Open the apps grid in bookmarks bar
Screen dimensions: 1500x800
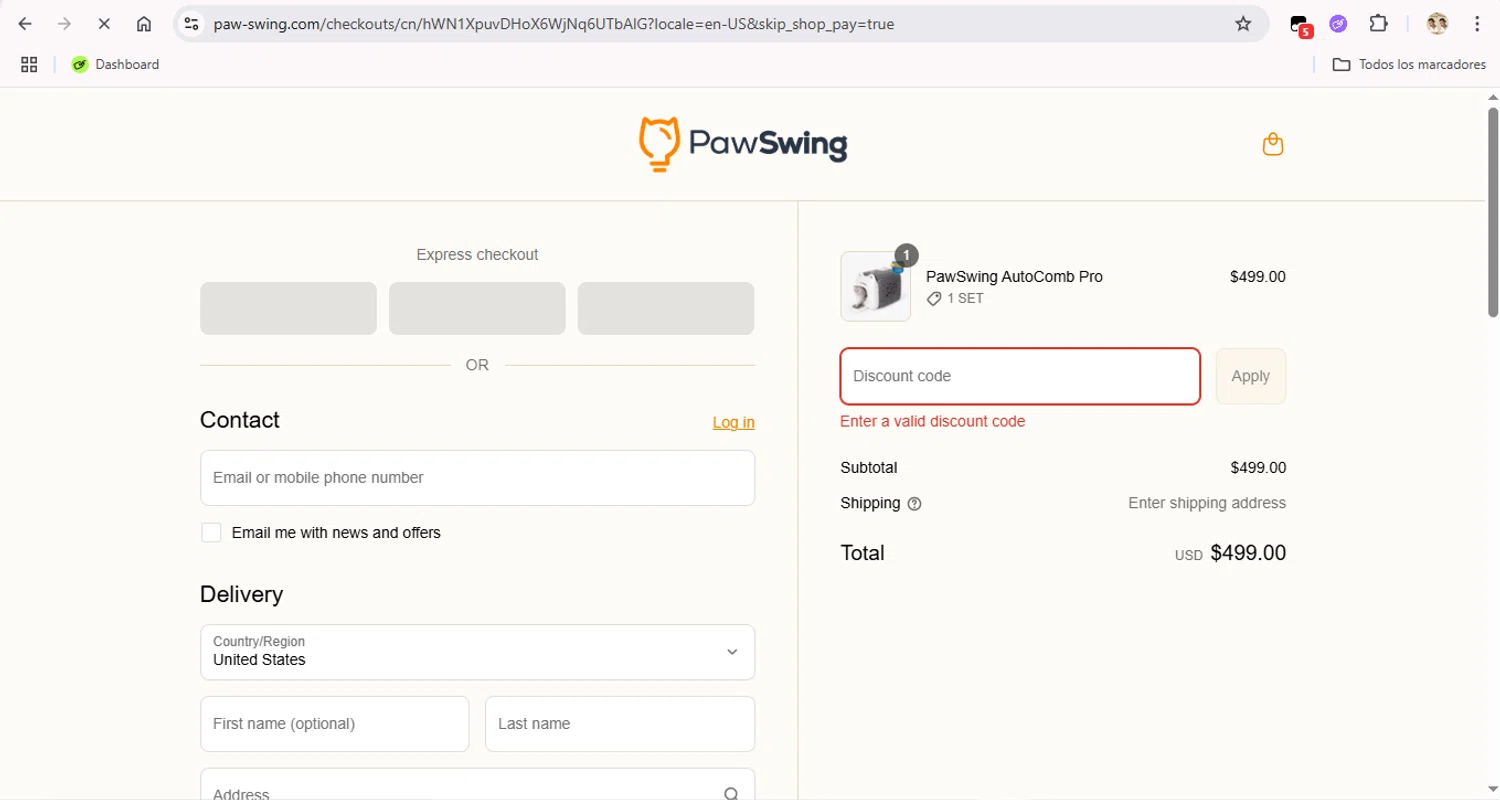coord(29,64)
